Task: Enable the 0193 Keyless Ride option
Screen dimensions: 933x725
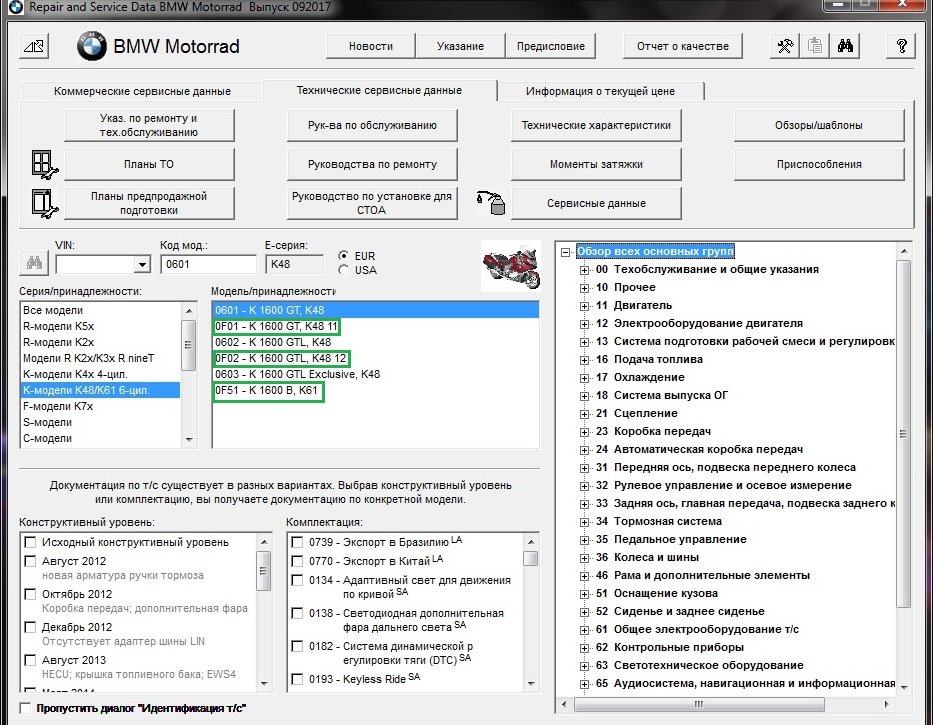Action: click(x=298, y=680)
